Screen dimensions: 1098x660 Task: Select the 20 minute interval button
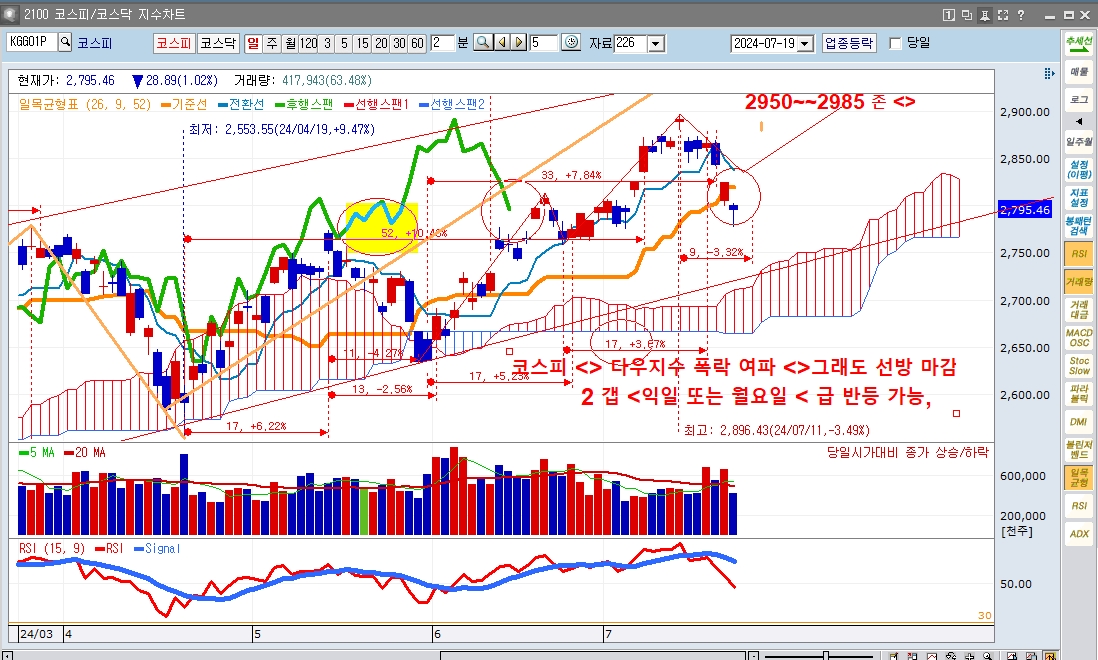(381, 43)
